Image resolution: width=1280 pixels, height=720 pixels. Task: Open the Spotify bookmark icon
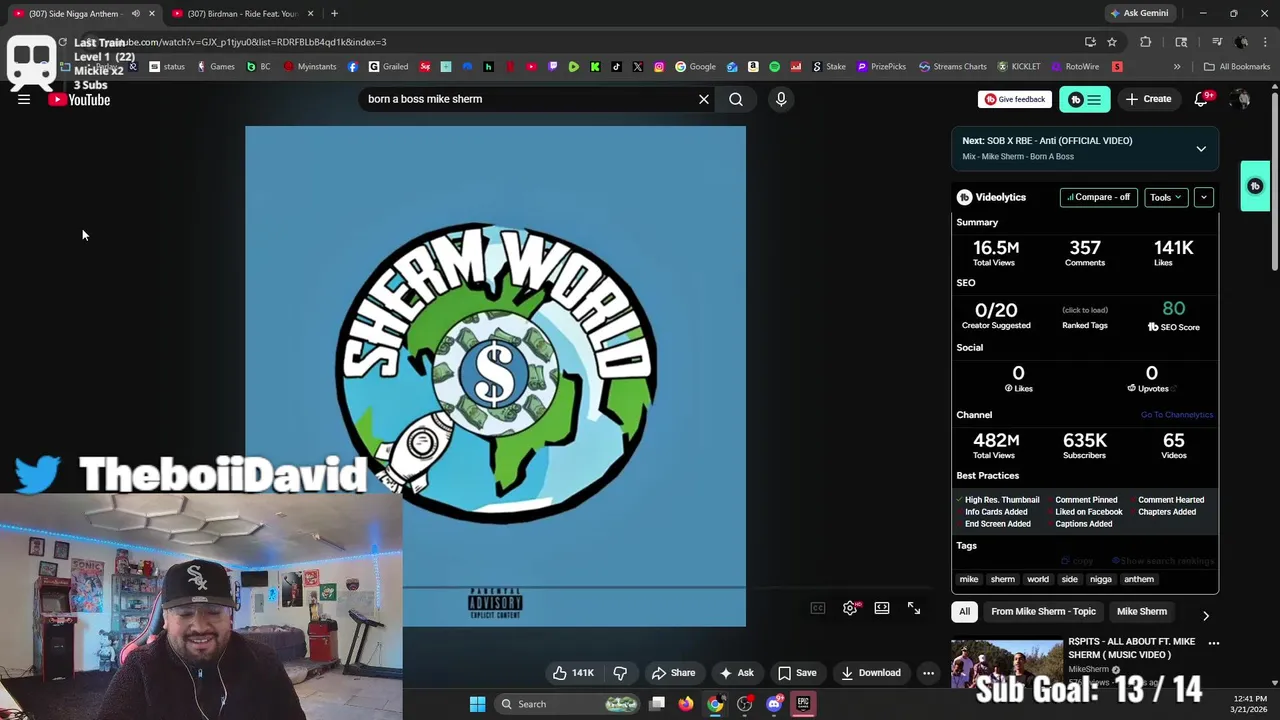point(774,67)
